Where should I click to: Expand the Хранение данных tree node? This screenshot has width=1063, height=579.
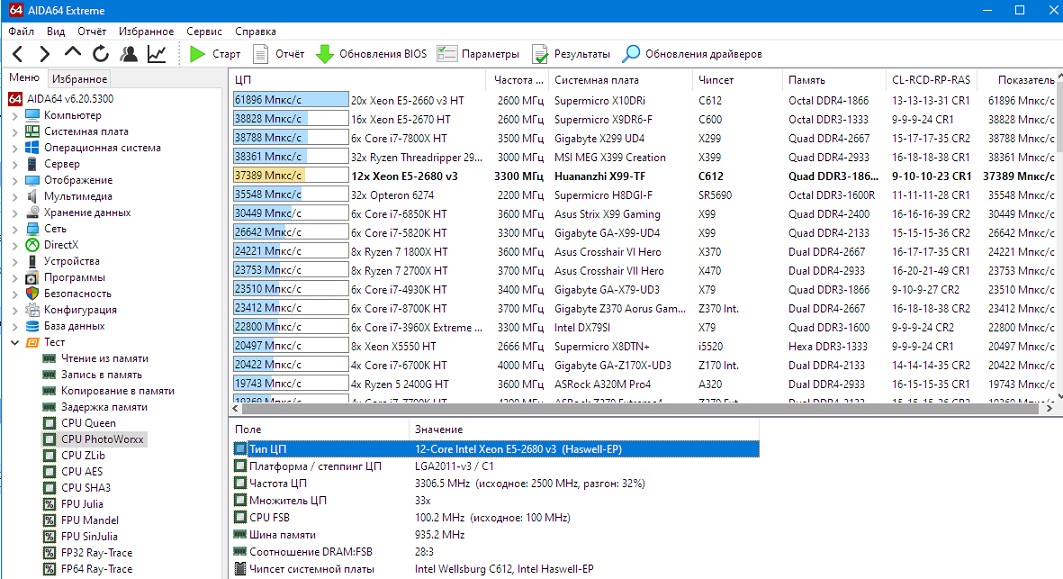[15, 213]
